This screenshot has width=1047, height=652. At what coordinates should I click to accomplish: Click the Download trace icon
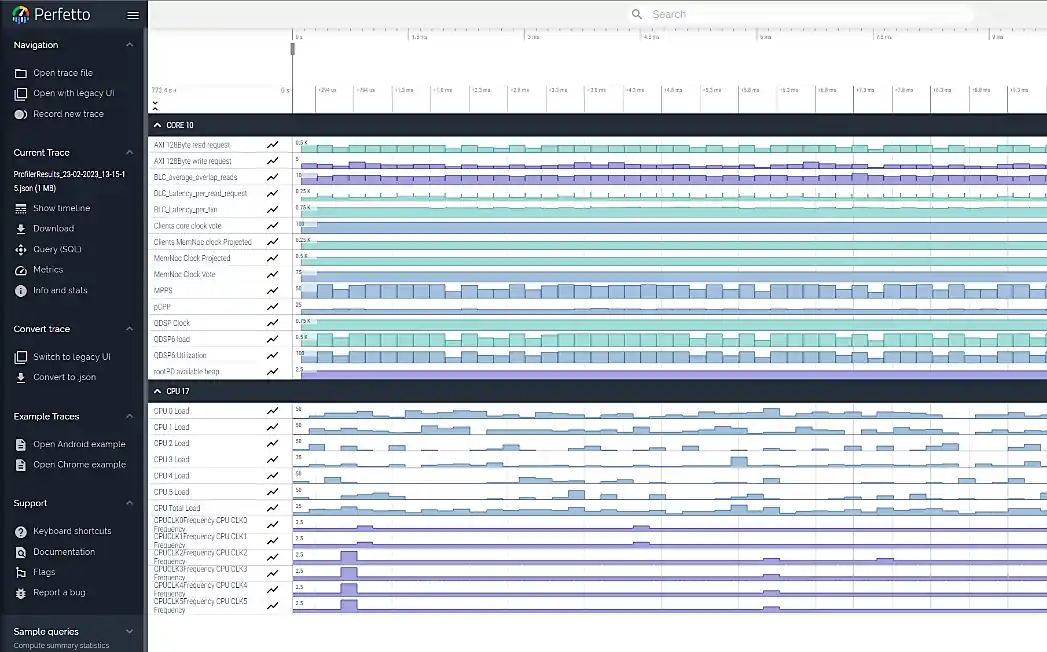click(x=19, y=228)
